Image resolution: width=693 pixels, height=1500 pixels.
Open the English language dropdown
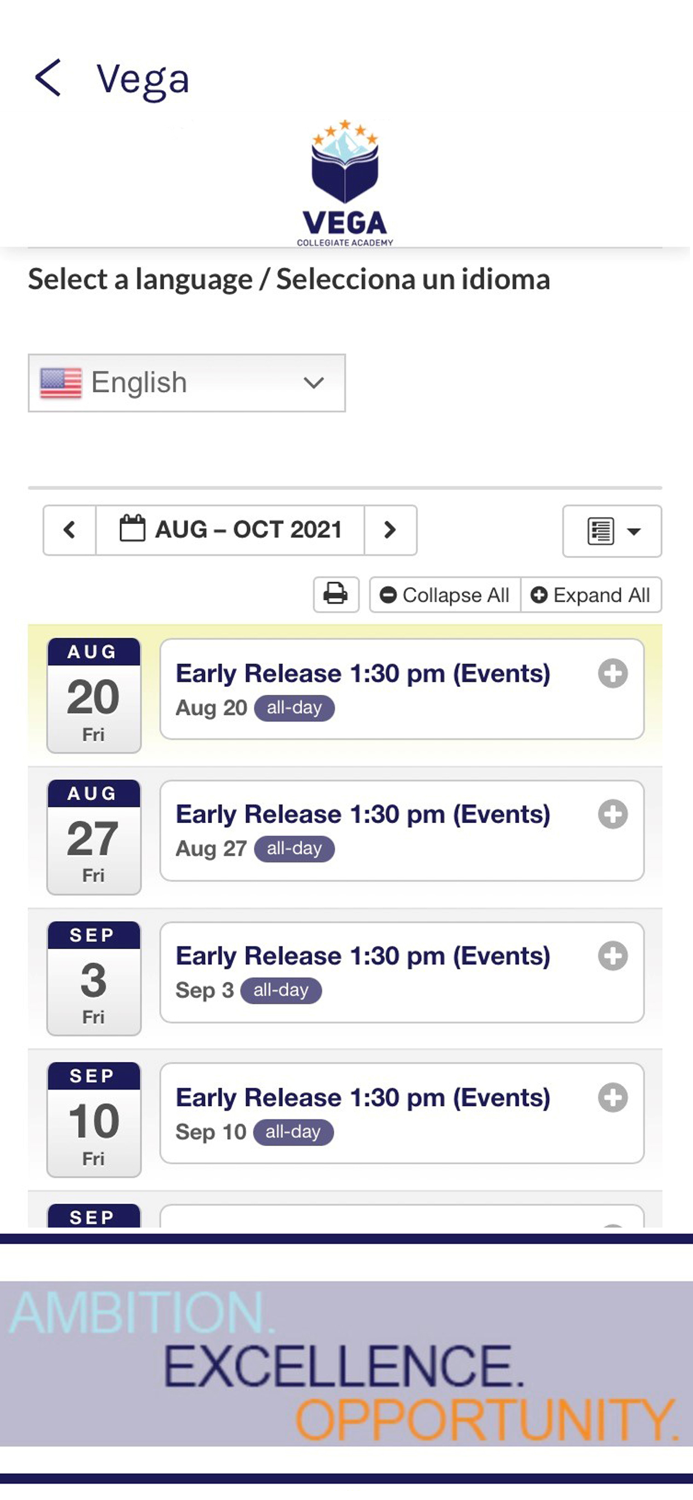tap(187, 383)
